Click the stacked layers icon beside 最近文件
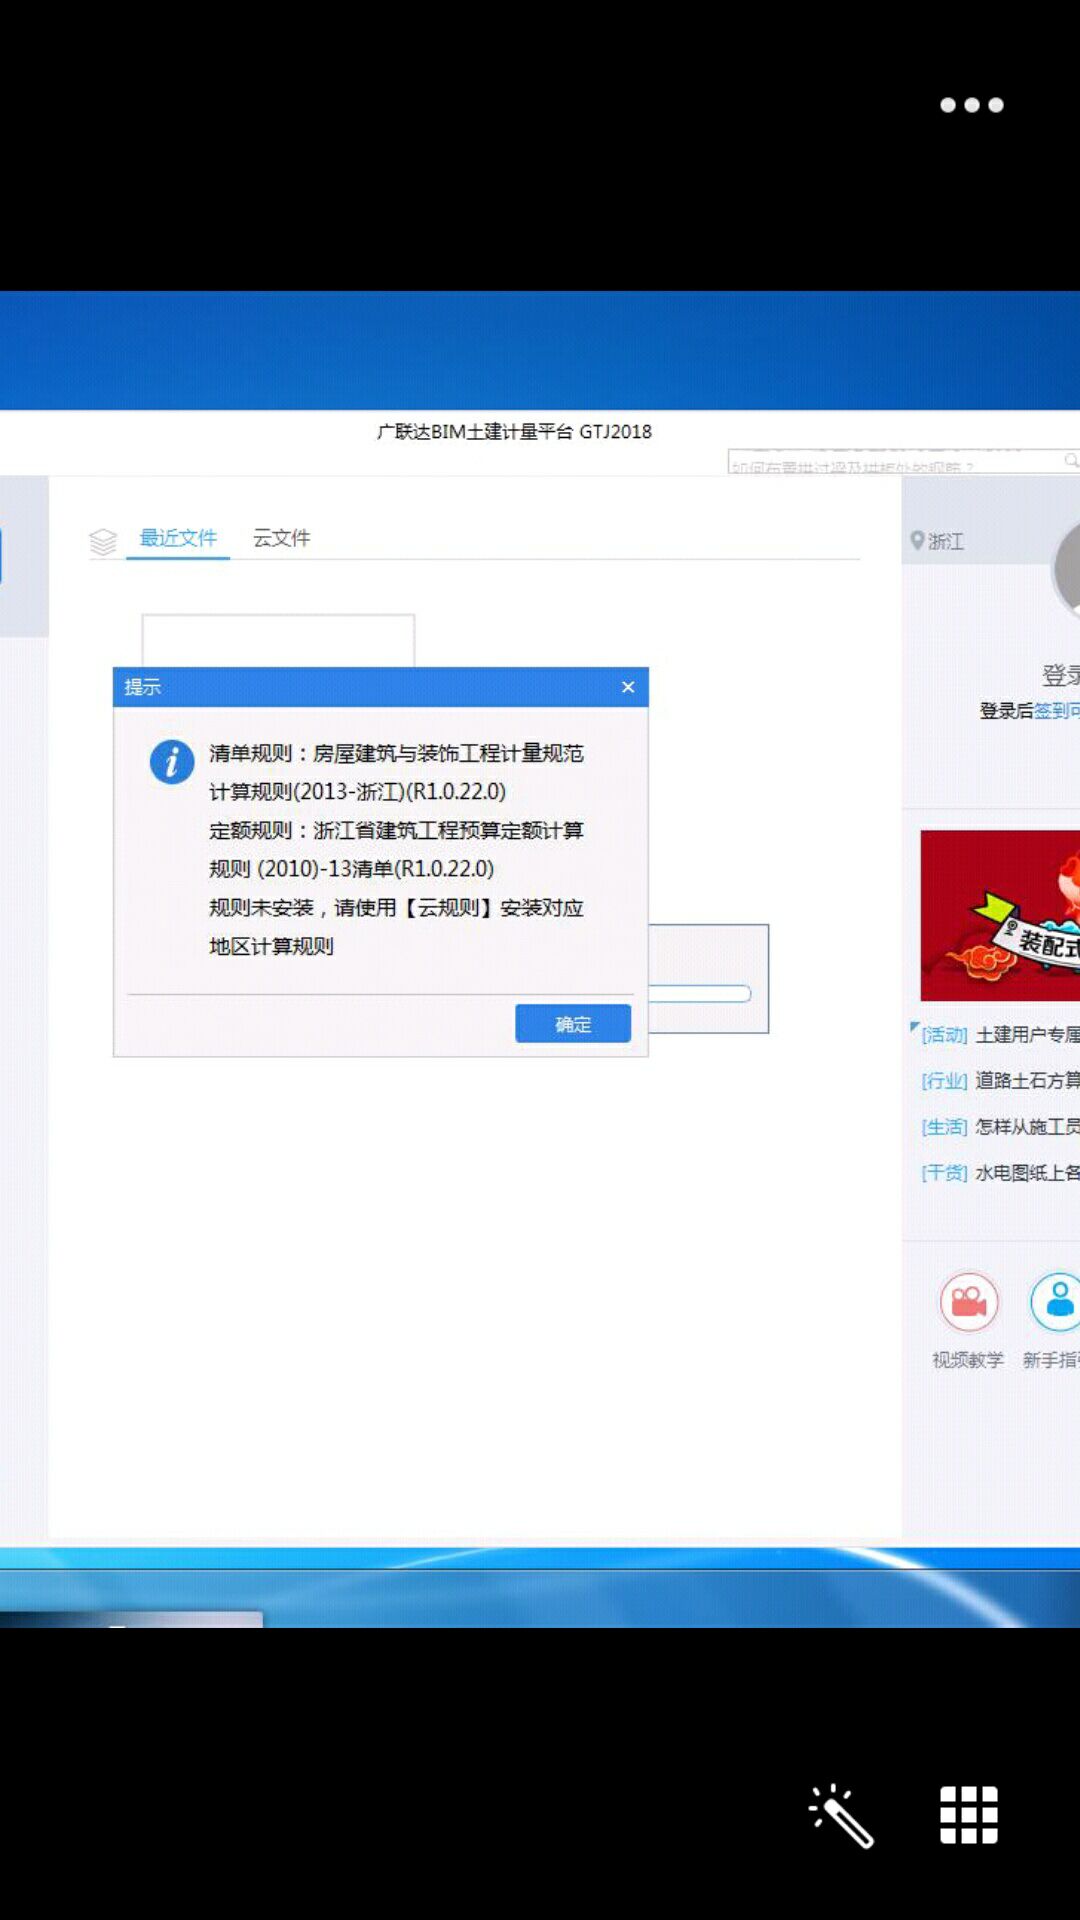The image size is (1080, 1920). pos(103,541)
